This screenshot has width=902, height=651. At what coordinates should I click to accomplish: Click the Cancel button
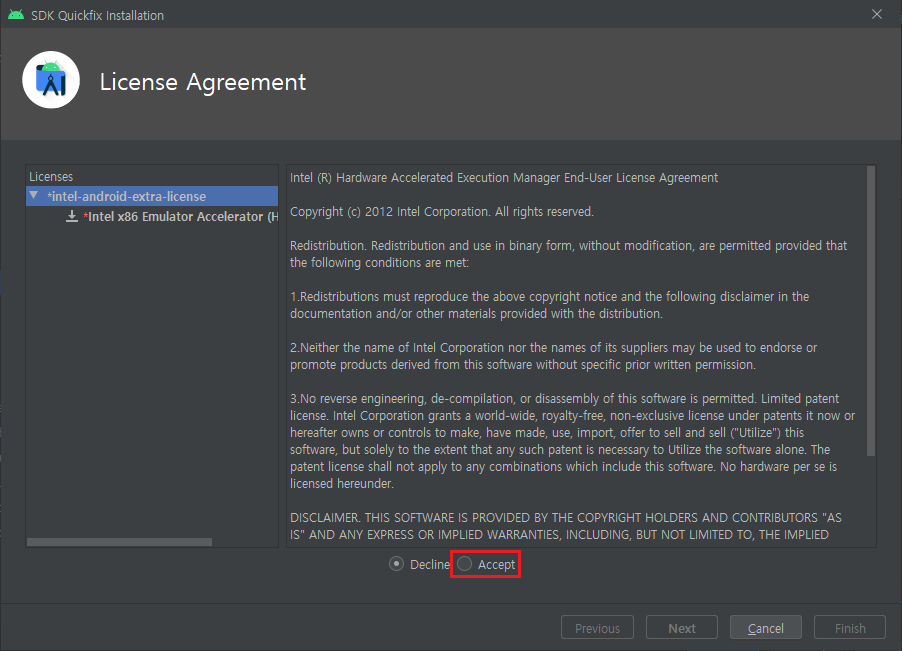pyautogui.click(x=765, y=628)
